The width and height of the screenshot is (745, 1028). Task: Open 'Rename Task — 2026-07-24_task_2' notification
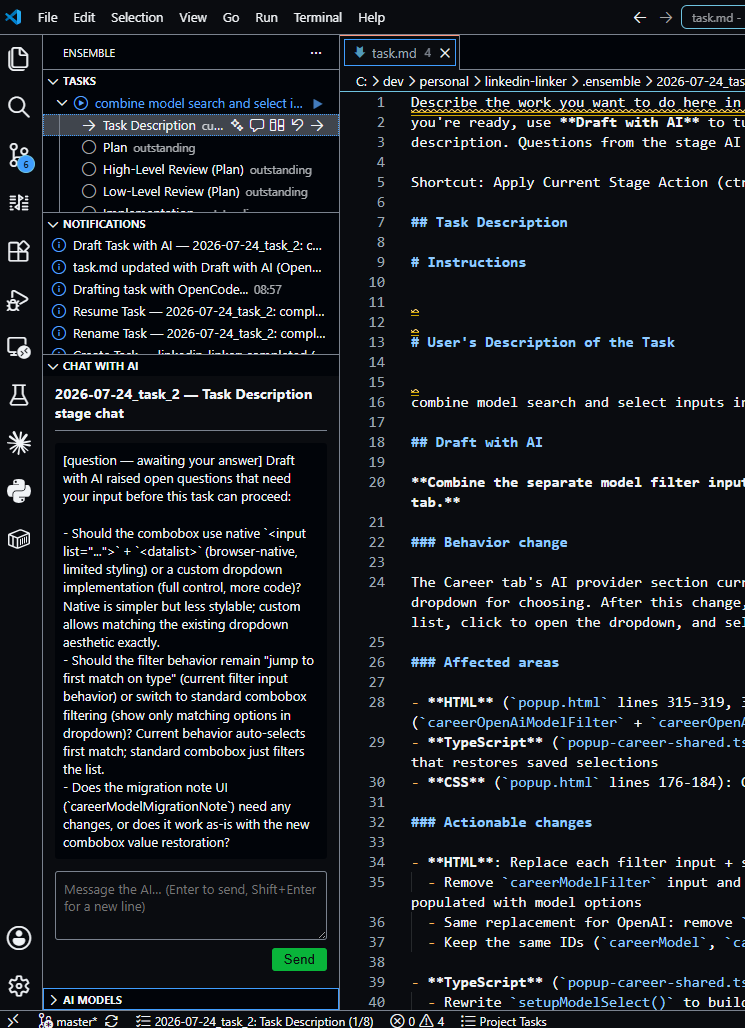(x=191, y=333)
